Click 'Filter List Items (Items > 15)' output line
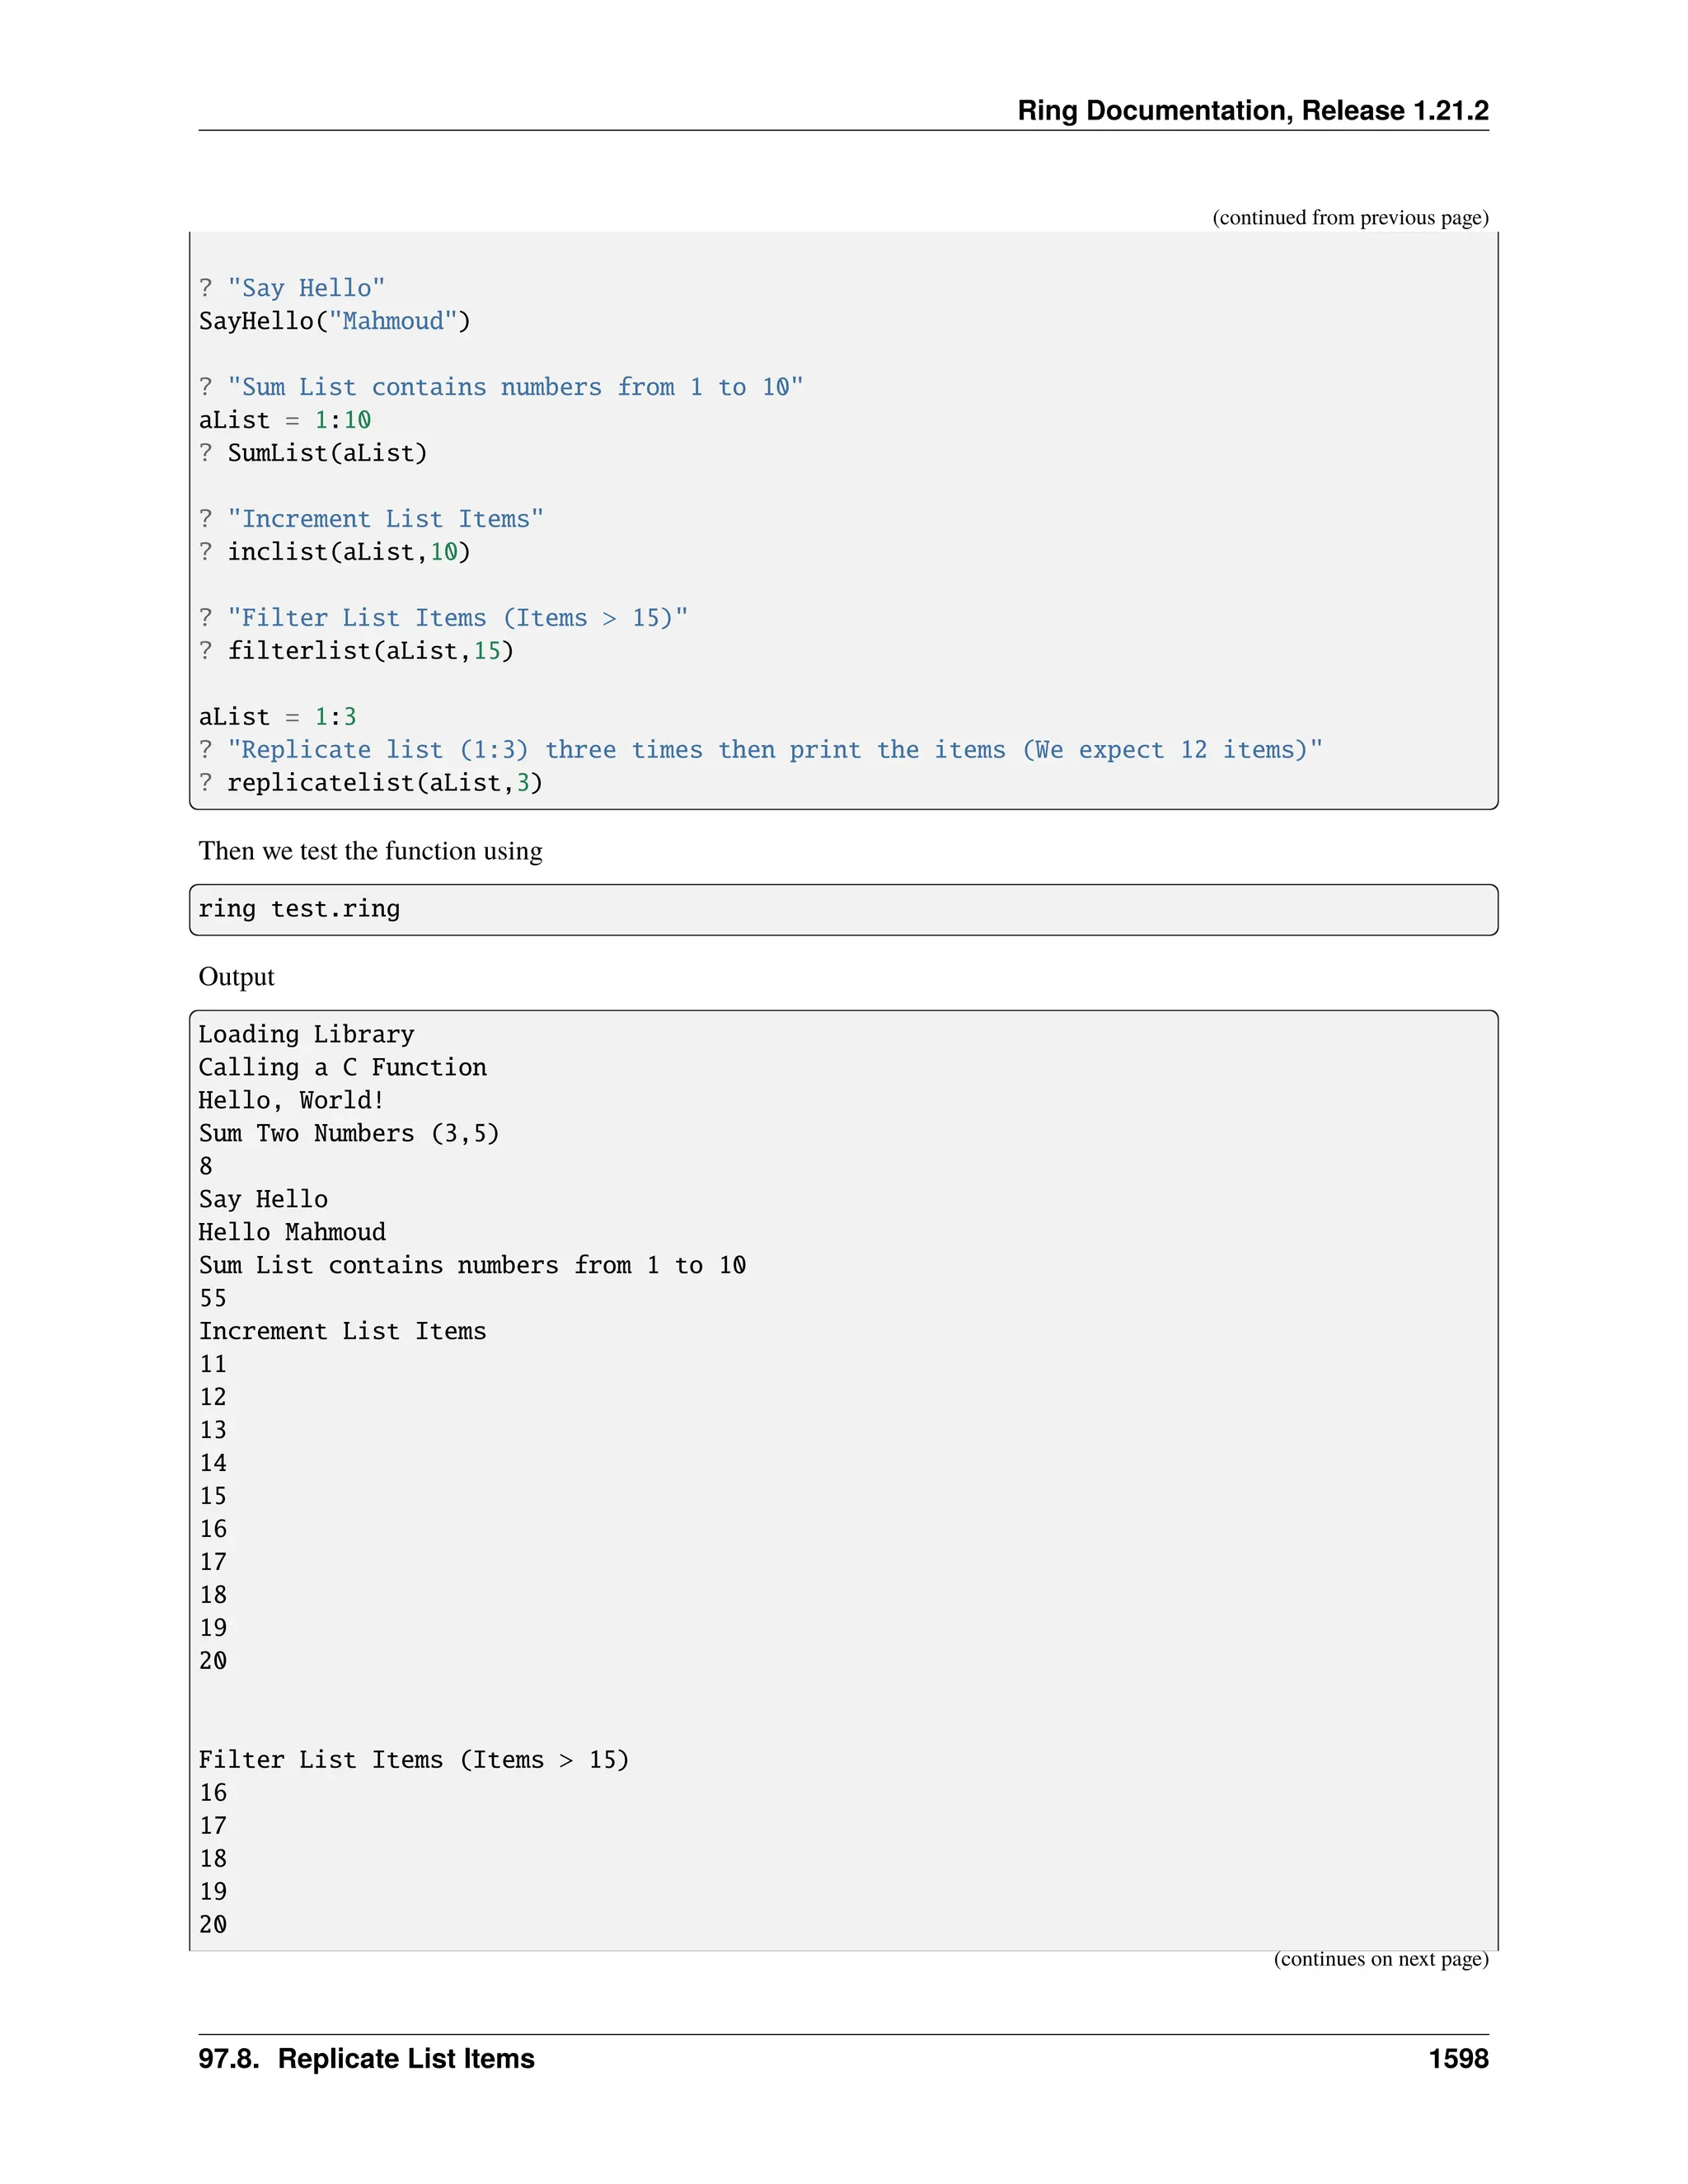 click(413, 1760)
